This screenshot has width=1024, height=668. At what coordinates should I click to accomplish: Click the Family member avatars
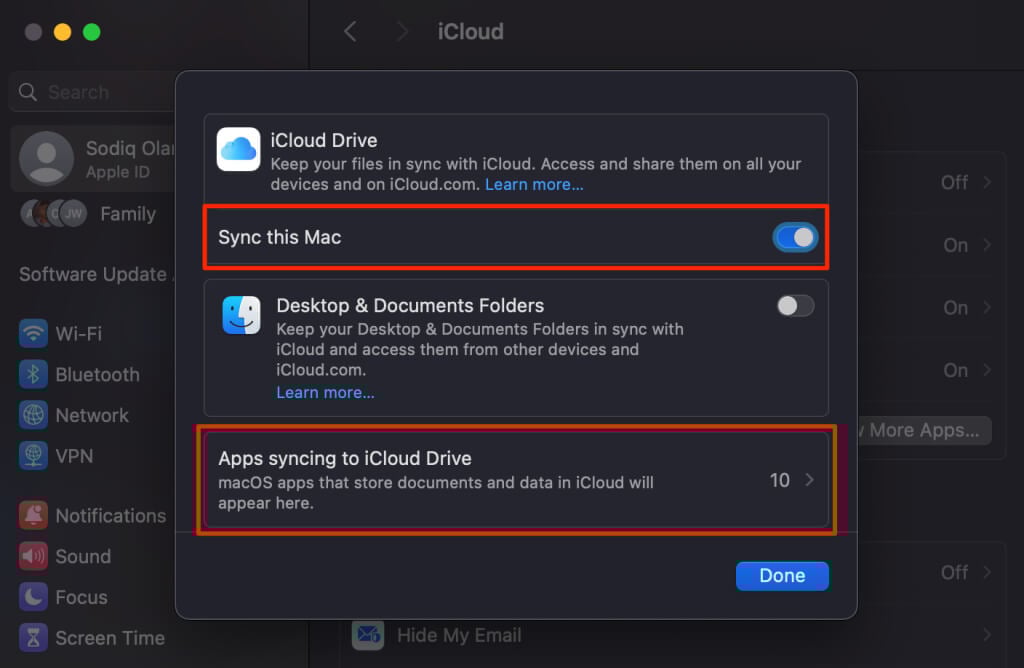coord(54,214)
